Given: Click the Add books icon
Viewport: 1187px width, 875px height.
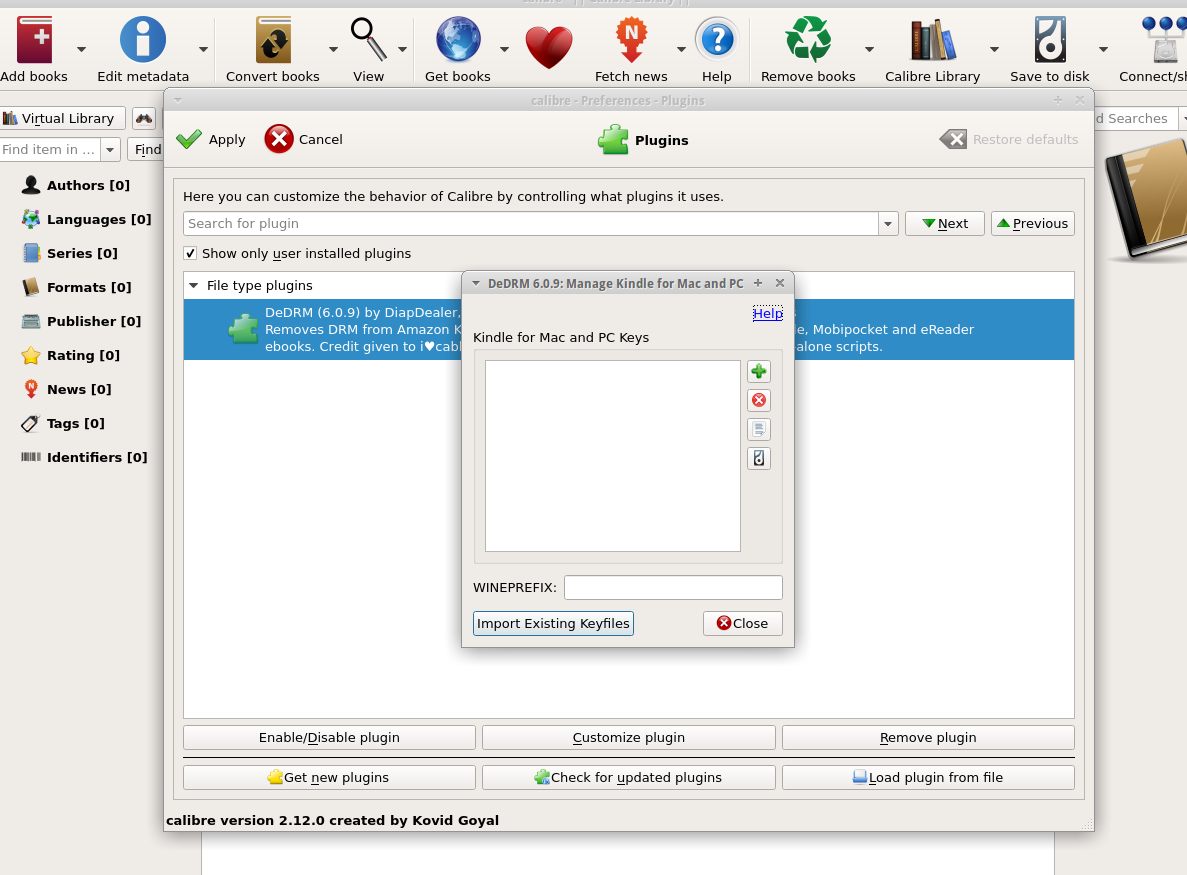Looking at the screenshot, I should click(35, 40).
